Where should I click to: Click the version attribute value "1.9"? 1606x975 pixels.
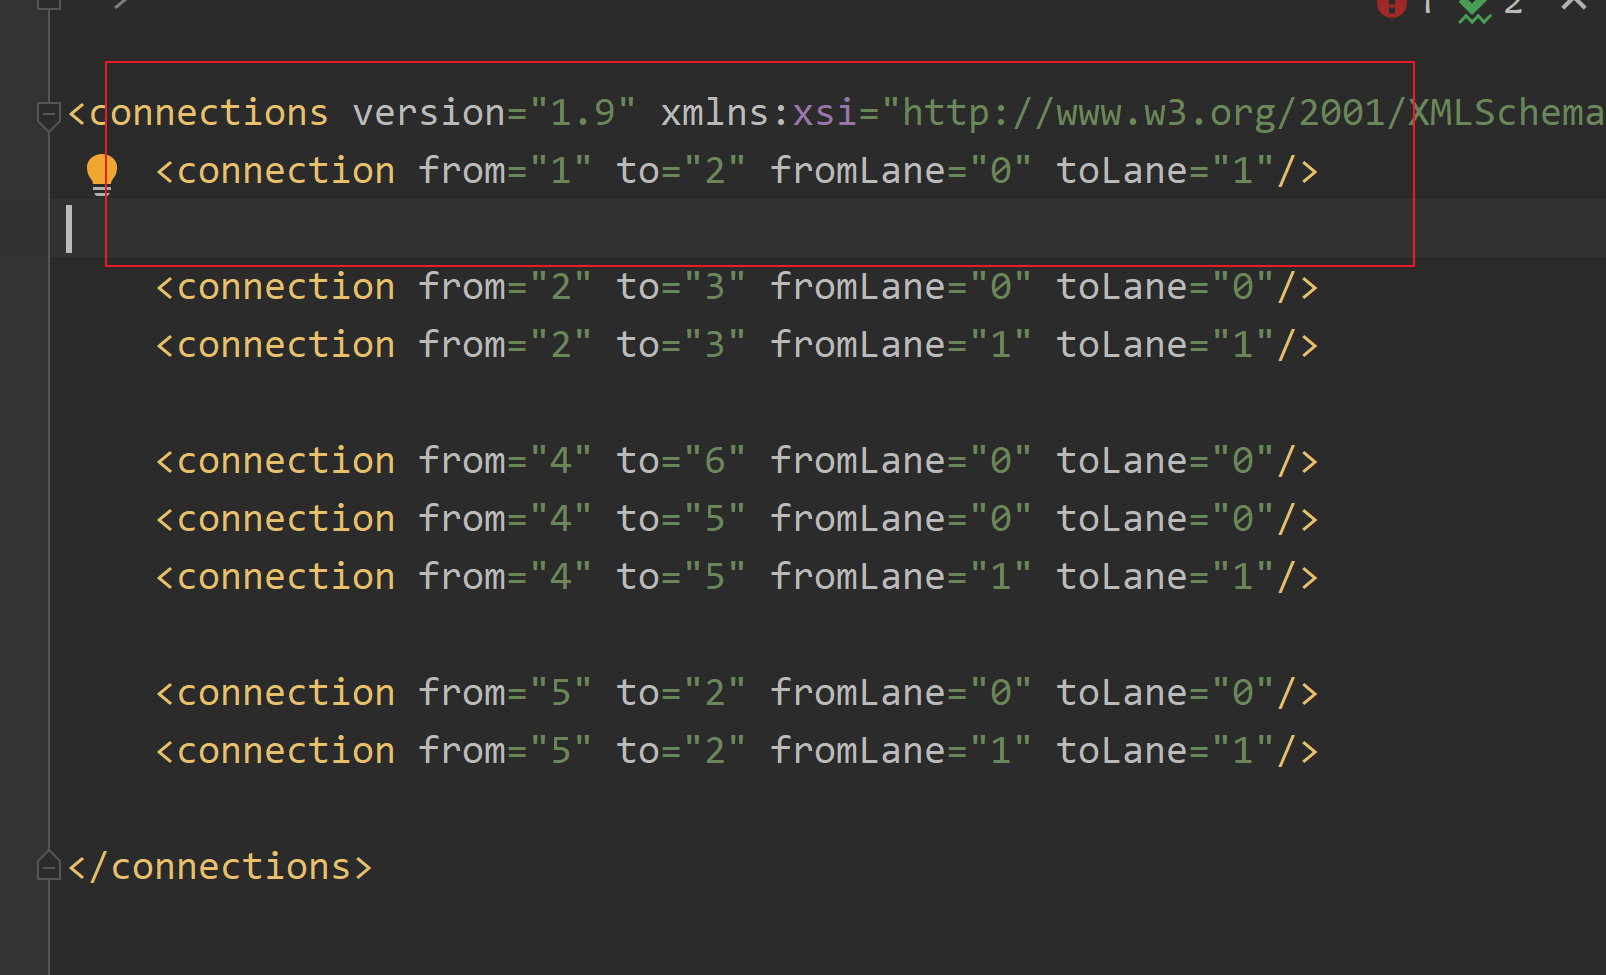579,112
